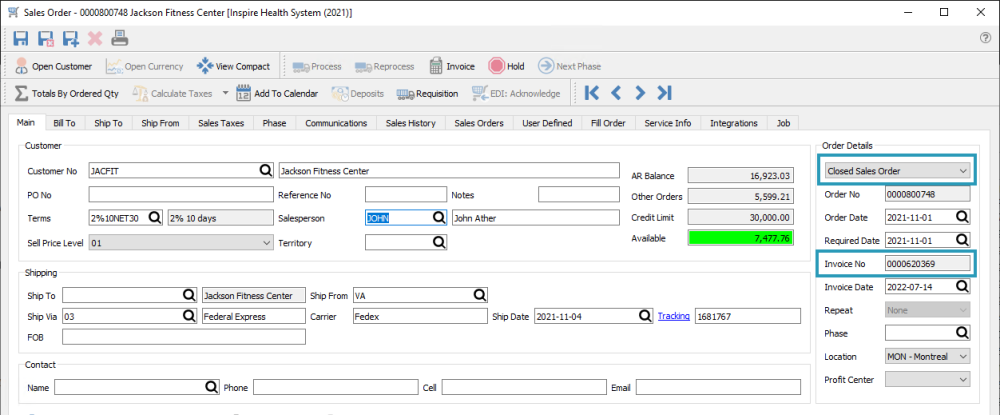Open the Communications tab
The image size is (1000, 415).
(335, 123)
